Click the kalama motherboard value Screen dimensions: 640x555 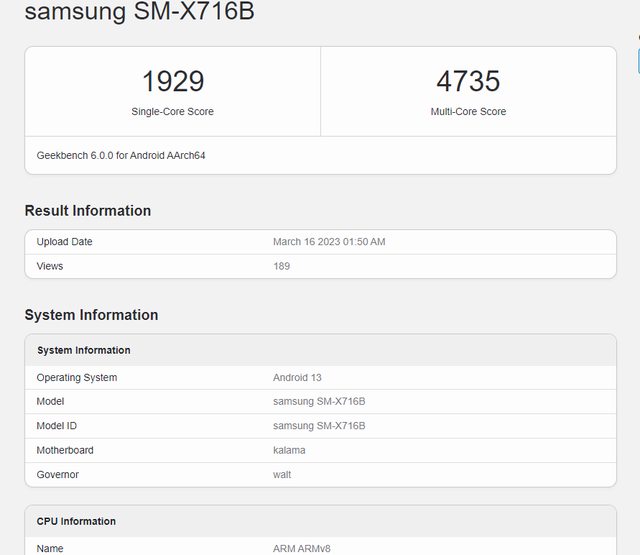(x=289, y=450)
